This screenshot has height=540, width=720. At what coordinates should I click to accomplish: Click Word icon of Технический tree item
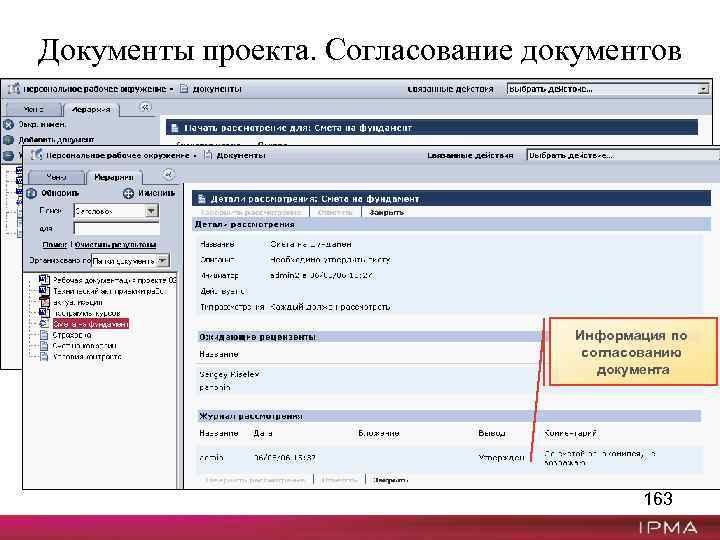44,291
